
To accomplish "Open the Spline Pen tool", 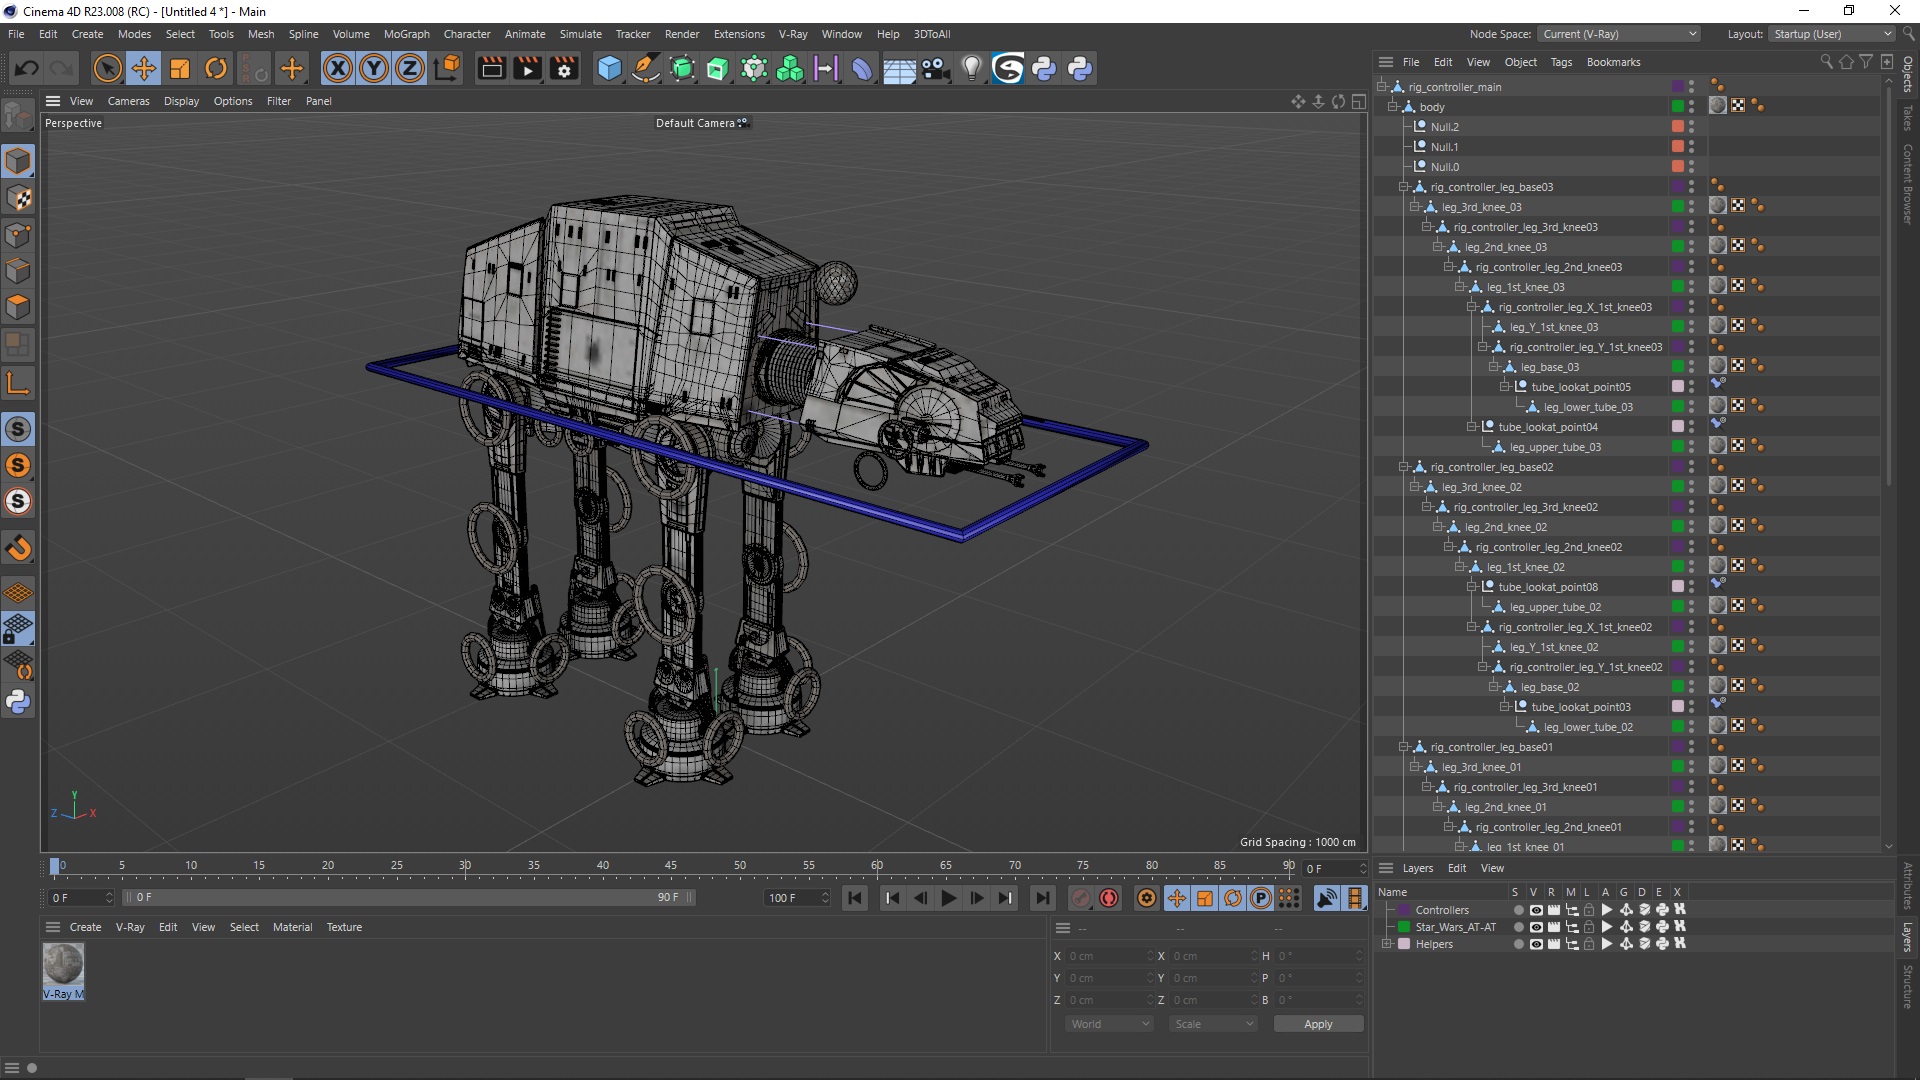I will tap(646, 68).
